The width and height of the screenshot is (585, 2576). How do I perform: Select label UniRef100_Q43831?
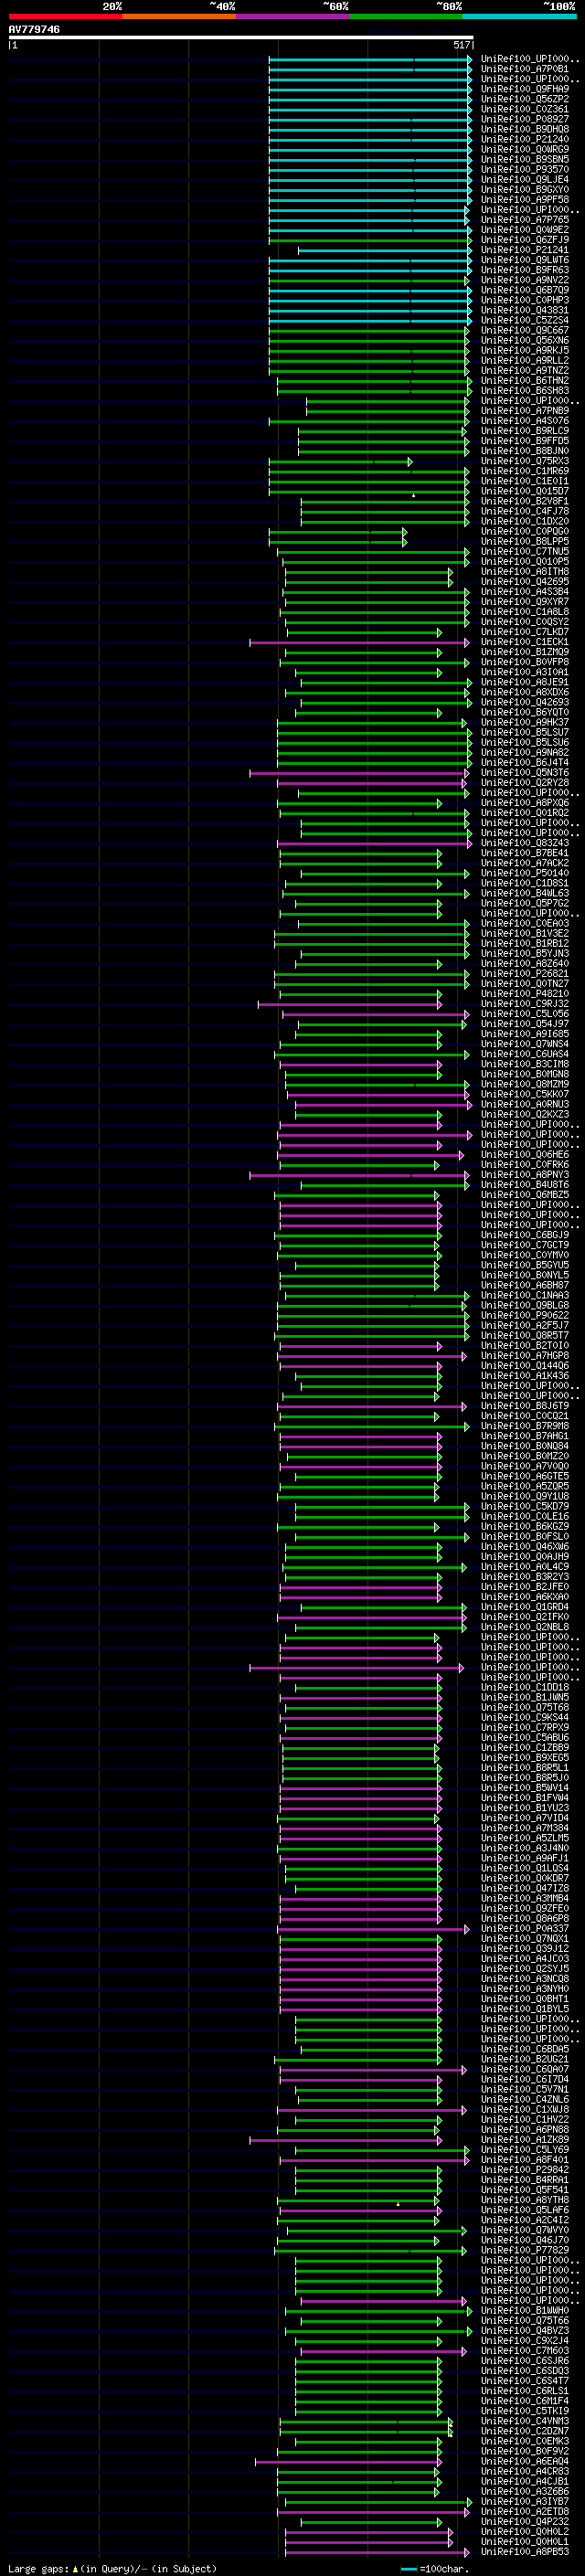click(524, 310)
